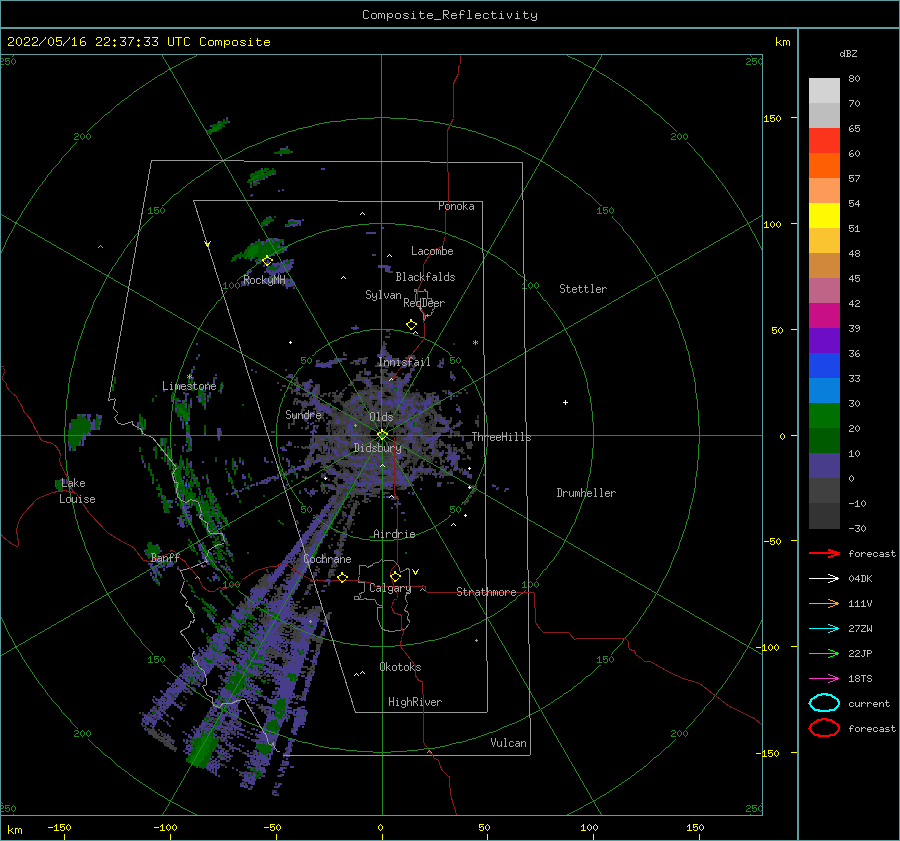
Task: Click the Innisfail town label
Action: [404, 362]
